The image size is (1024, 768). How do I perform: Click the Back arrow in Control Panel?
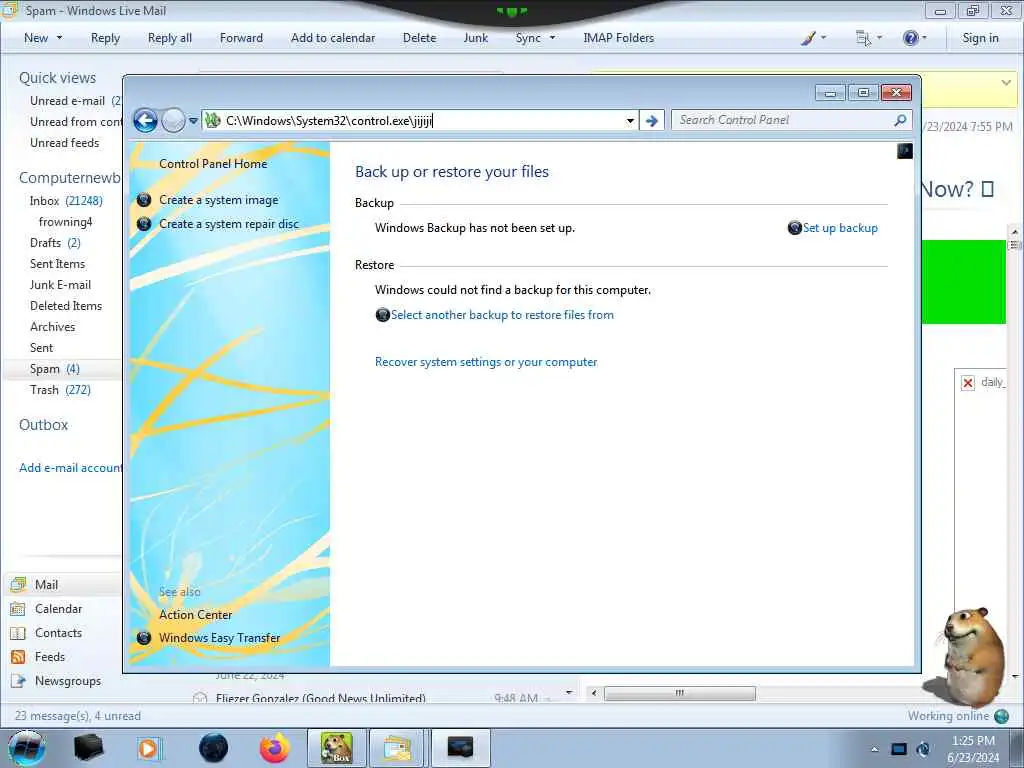145,120
